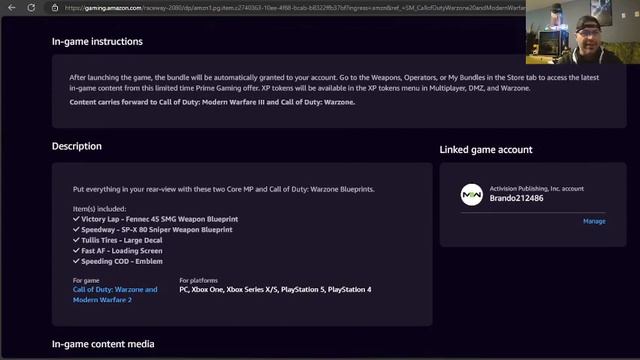Click Victory Lap Fennec 45 SMG item
The image size is (640, 360).
coord(160,219)
